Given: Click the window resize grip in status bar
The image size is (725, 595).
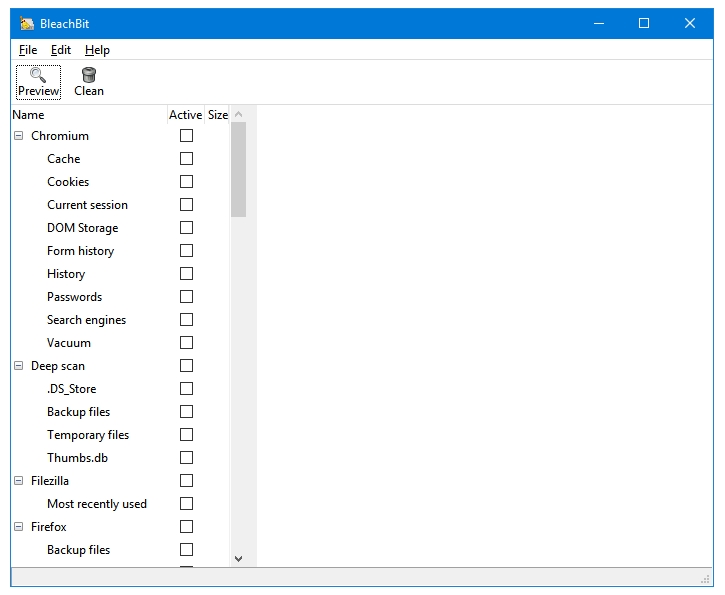Looking at the screenshot, I should click(x=706, y=579).
